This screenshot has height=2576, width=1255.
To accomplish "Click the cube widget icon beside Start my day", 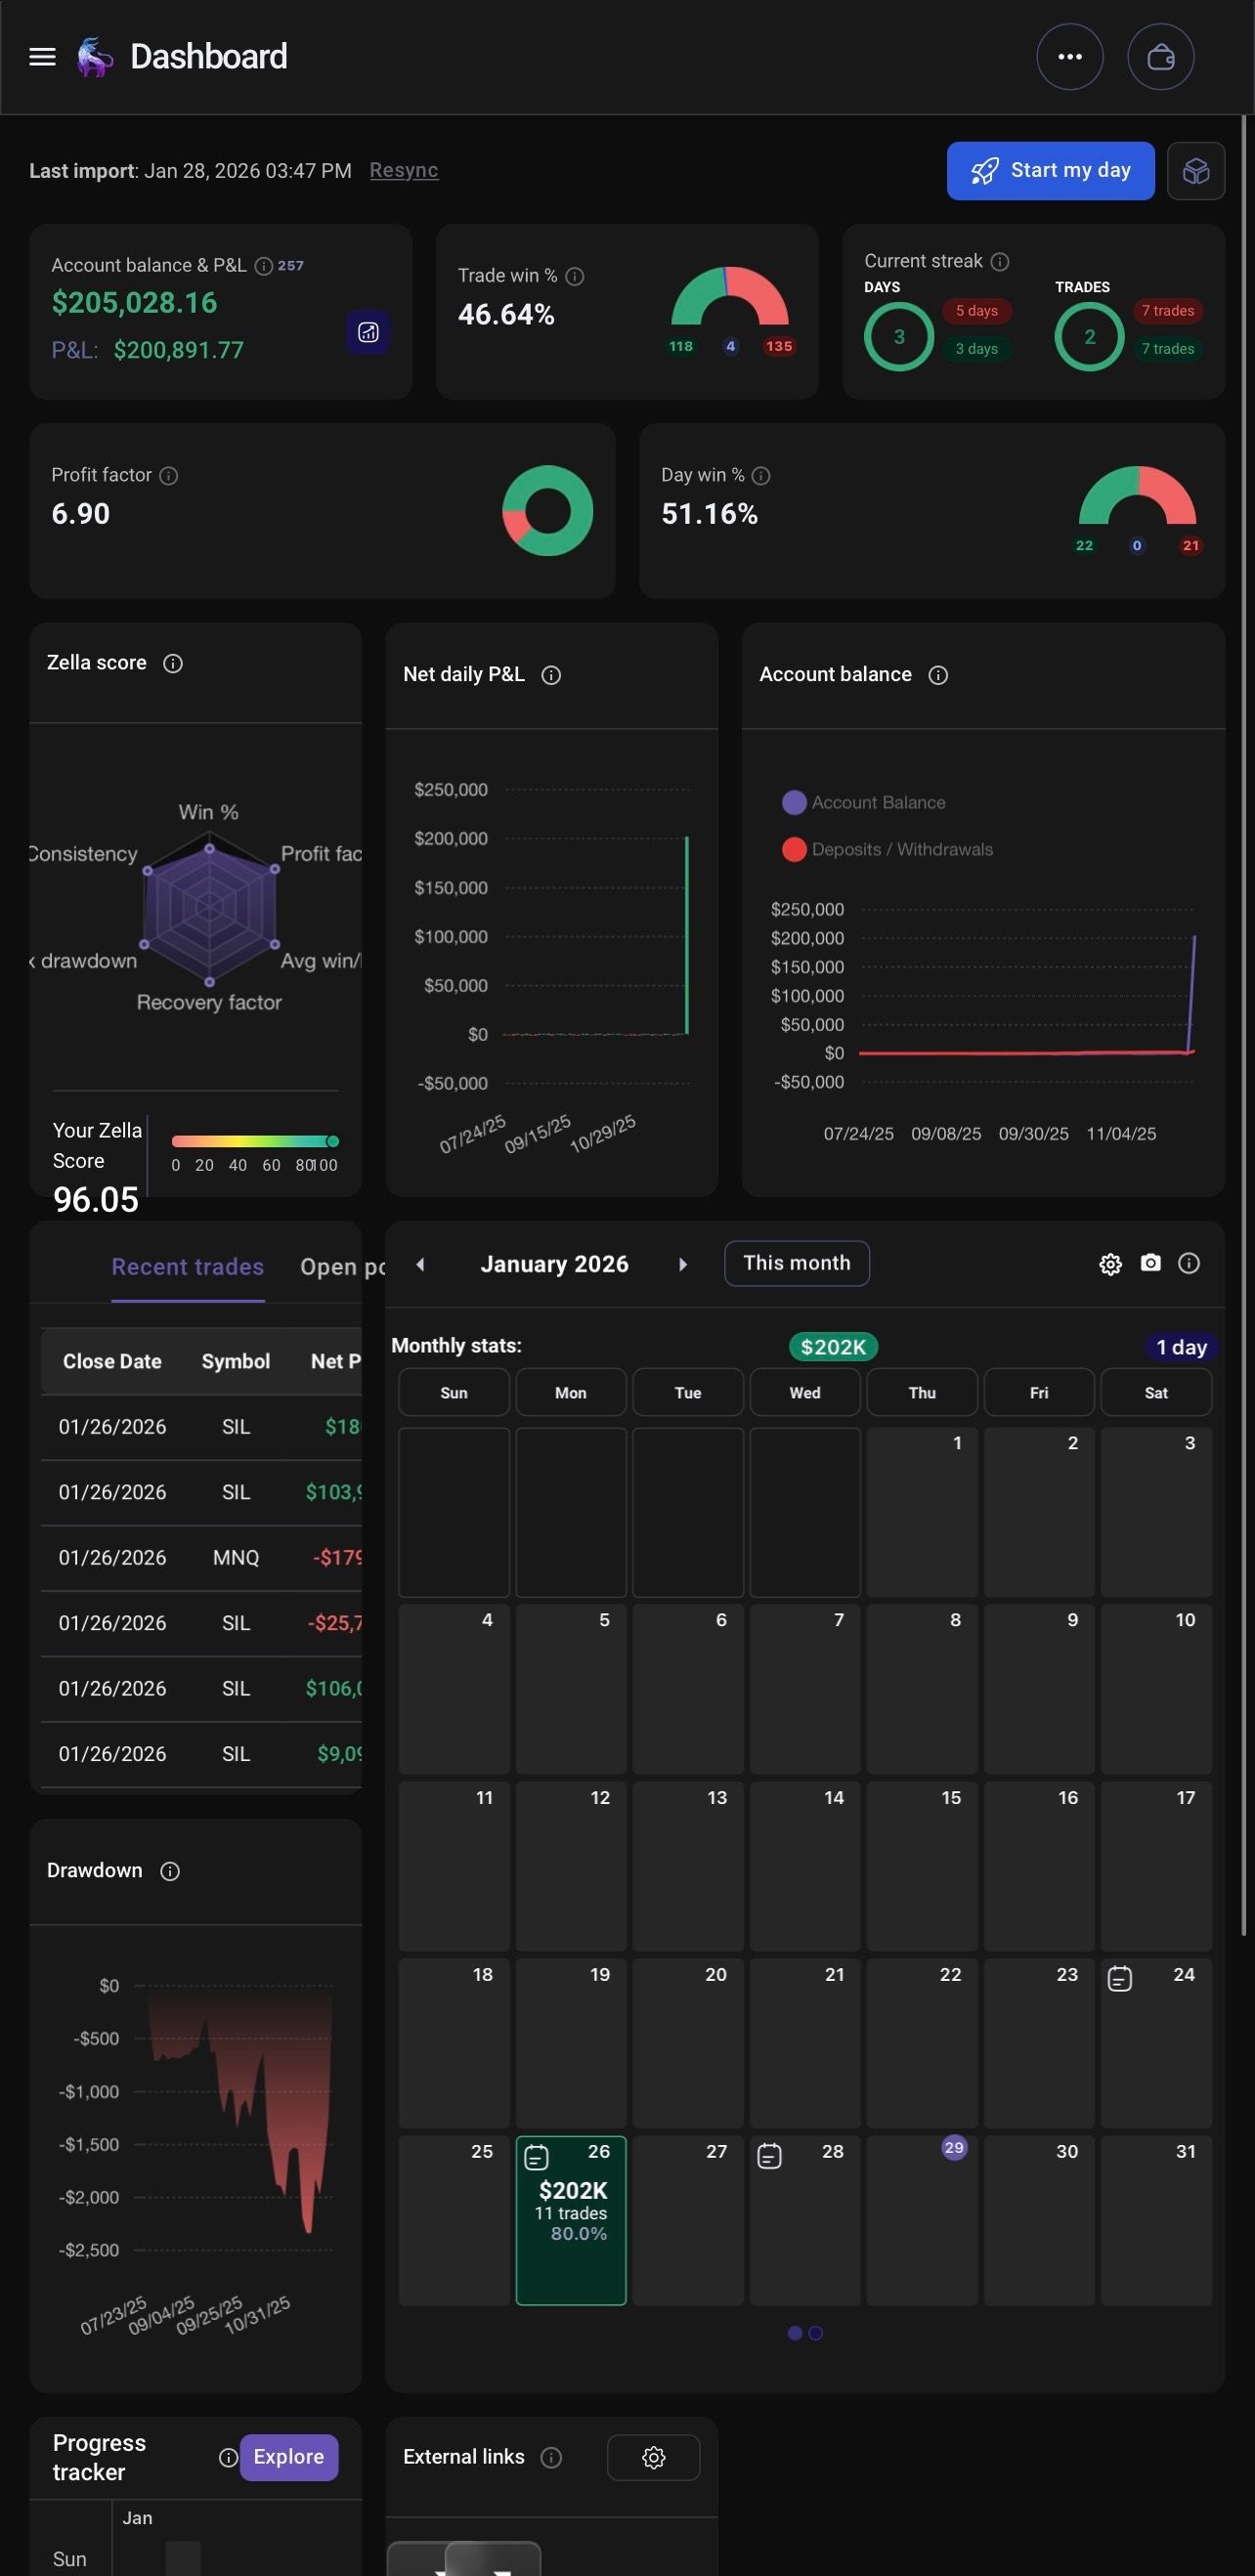I will tap(1195, 171).
